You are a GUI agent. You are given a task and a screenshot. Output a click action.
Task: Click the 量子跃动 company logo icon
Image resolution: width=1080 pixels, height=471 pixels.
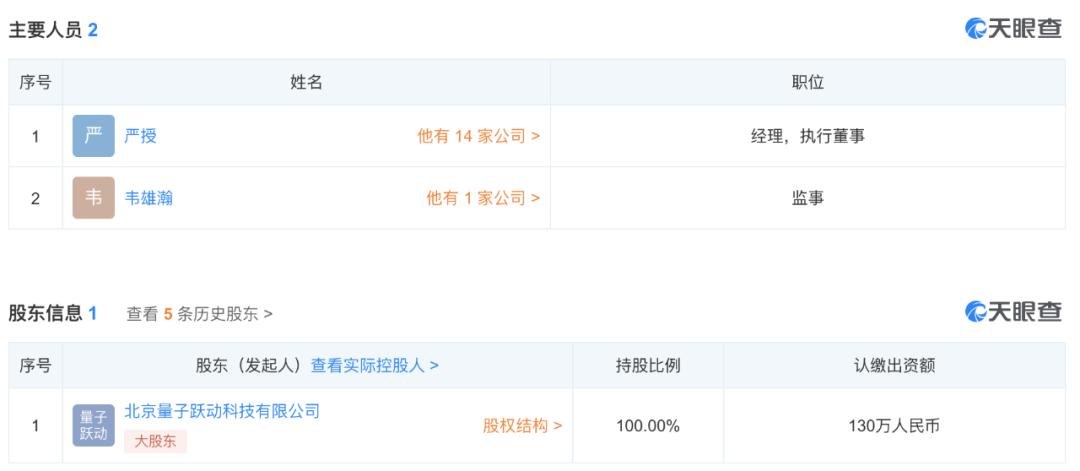pyautogui.click(x=94, y=426)
